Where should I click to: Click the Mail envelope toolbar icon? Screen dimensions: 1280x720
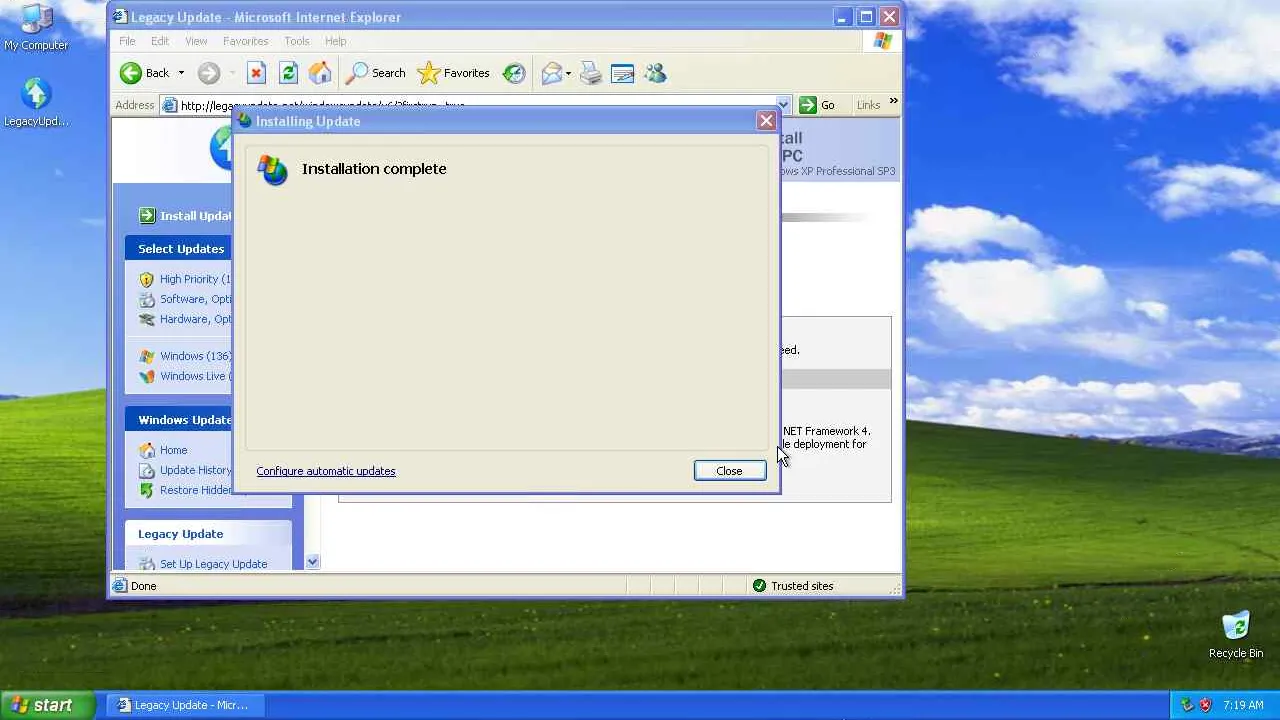coord(551,73)
